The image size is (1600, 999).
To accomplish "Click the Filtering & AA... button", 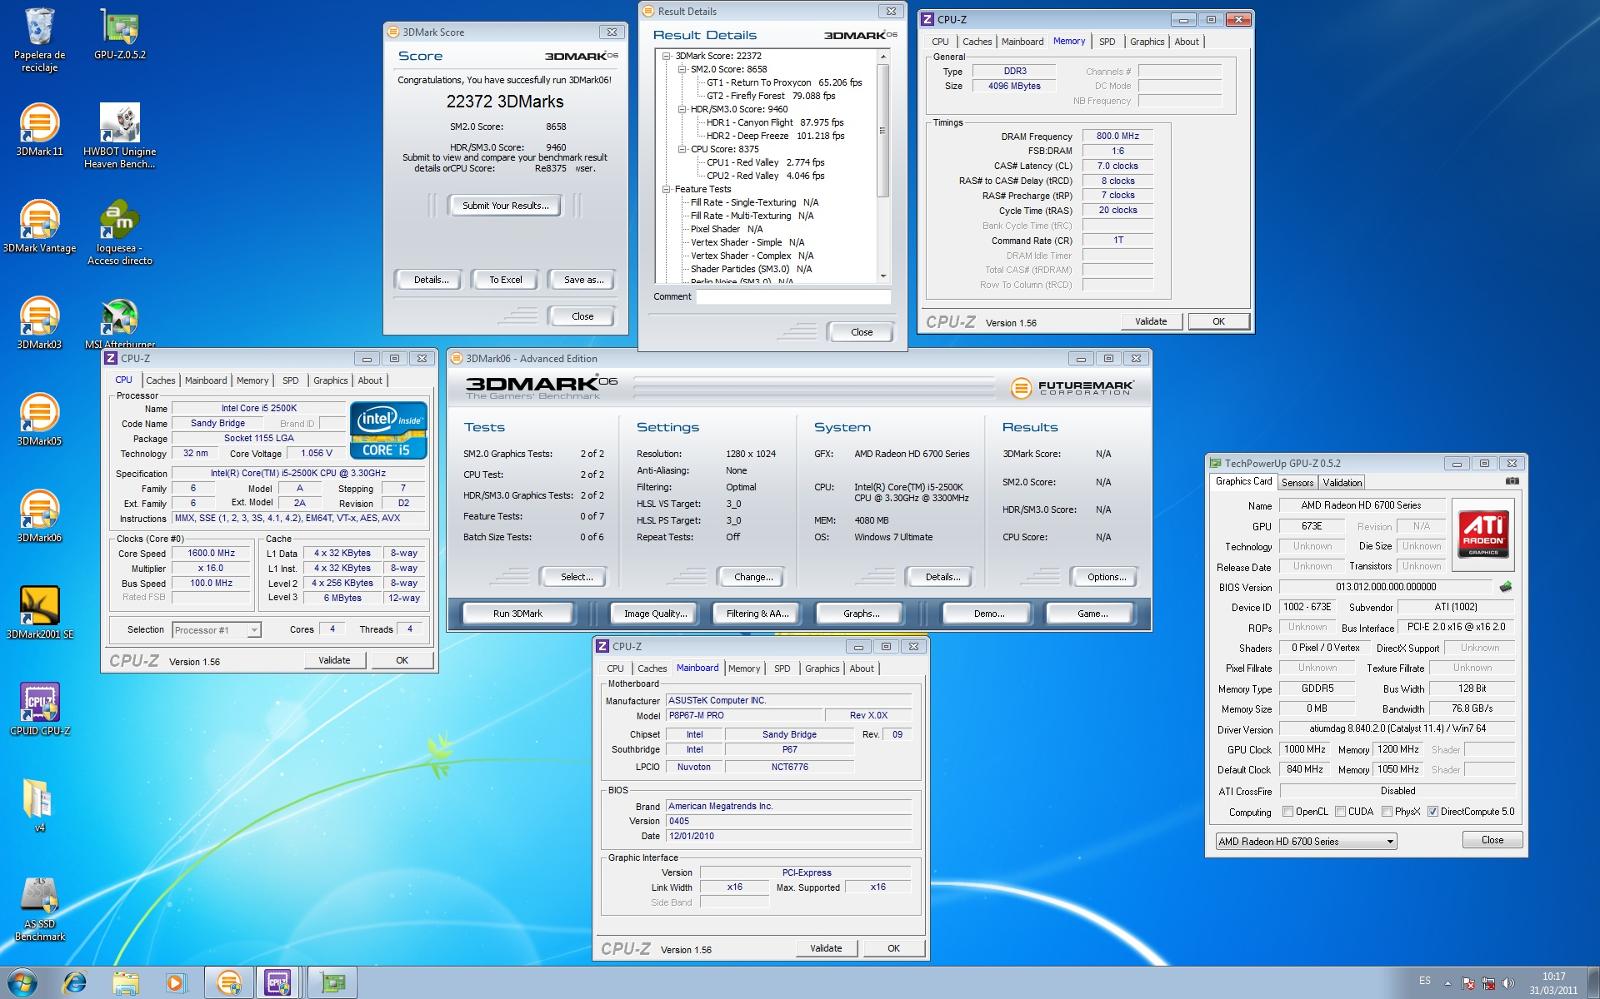I will coord(758,614).
